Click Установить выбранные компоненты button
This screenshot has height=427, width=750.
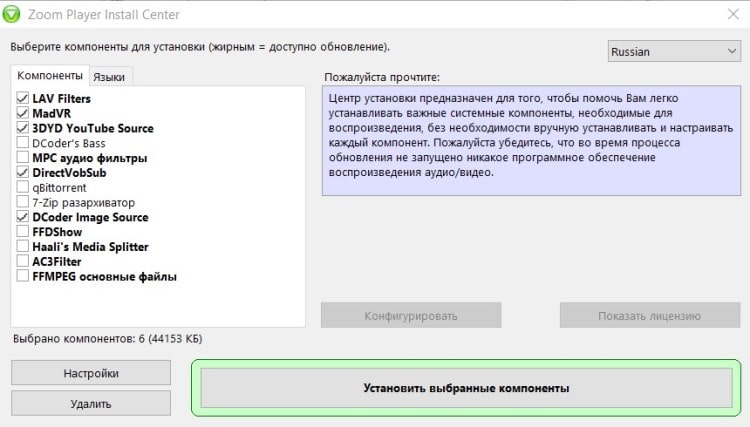pos(466,388)
